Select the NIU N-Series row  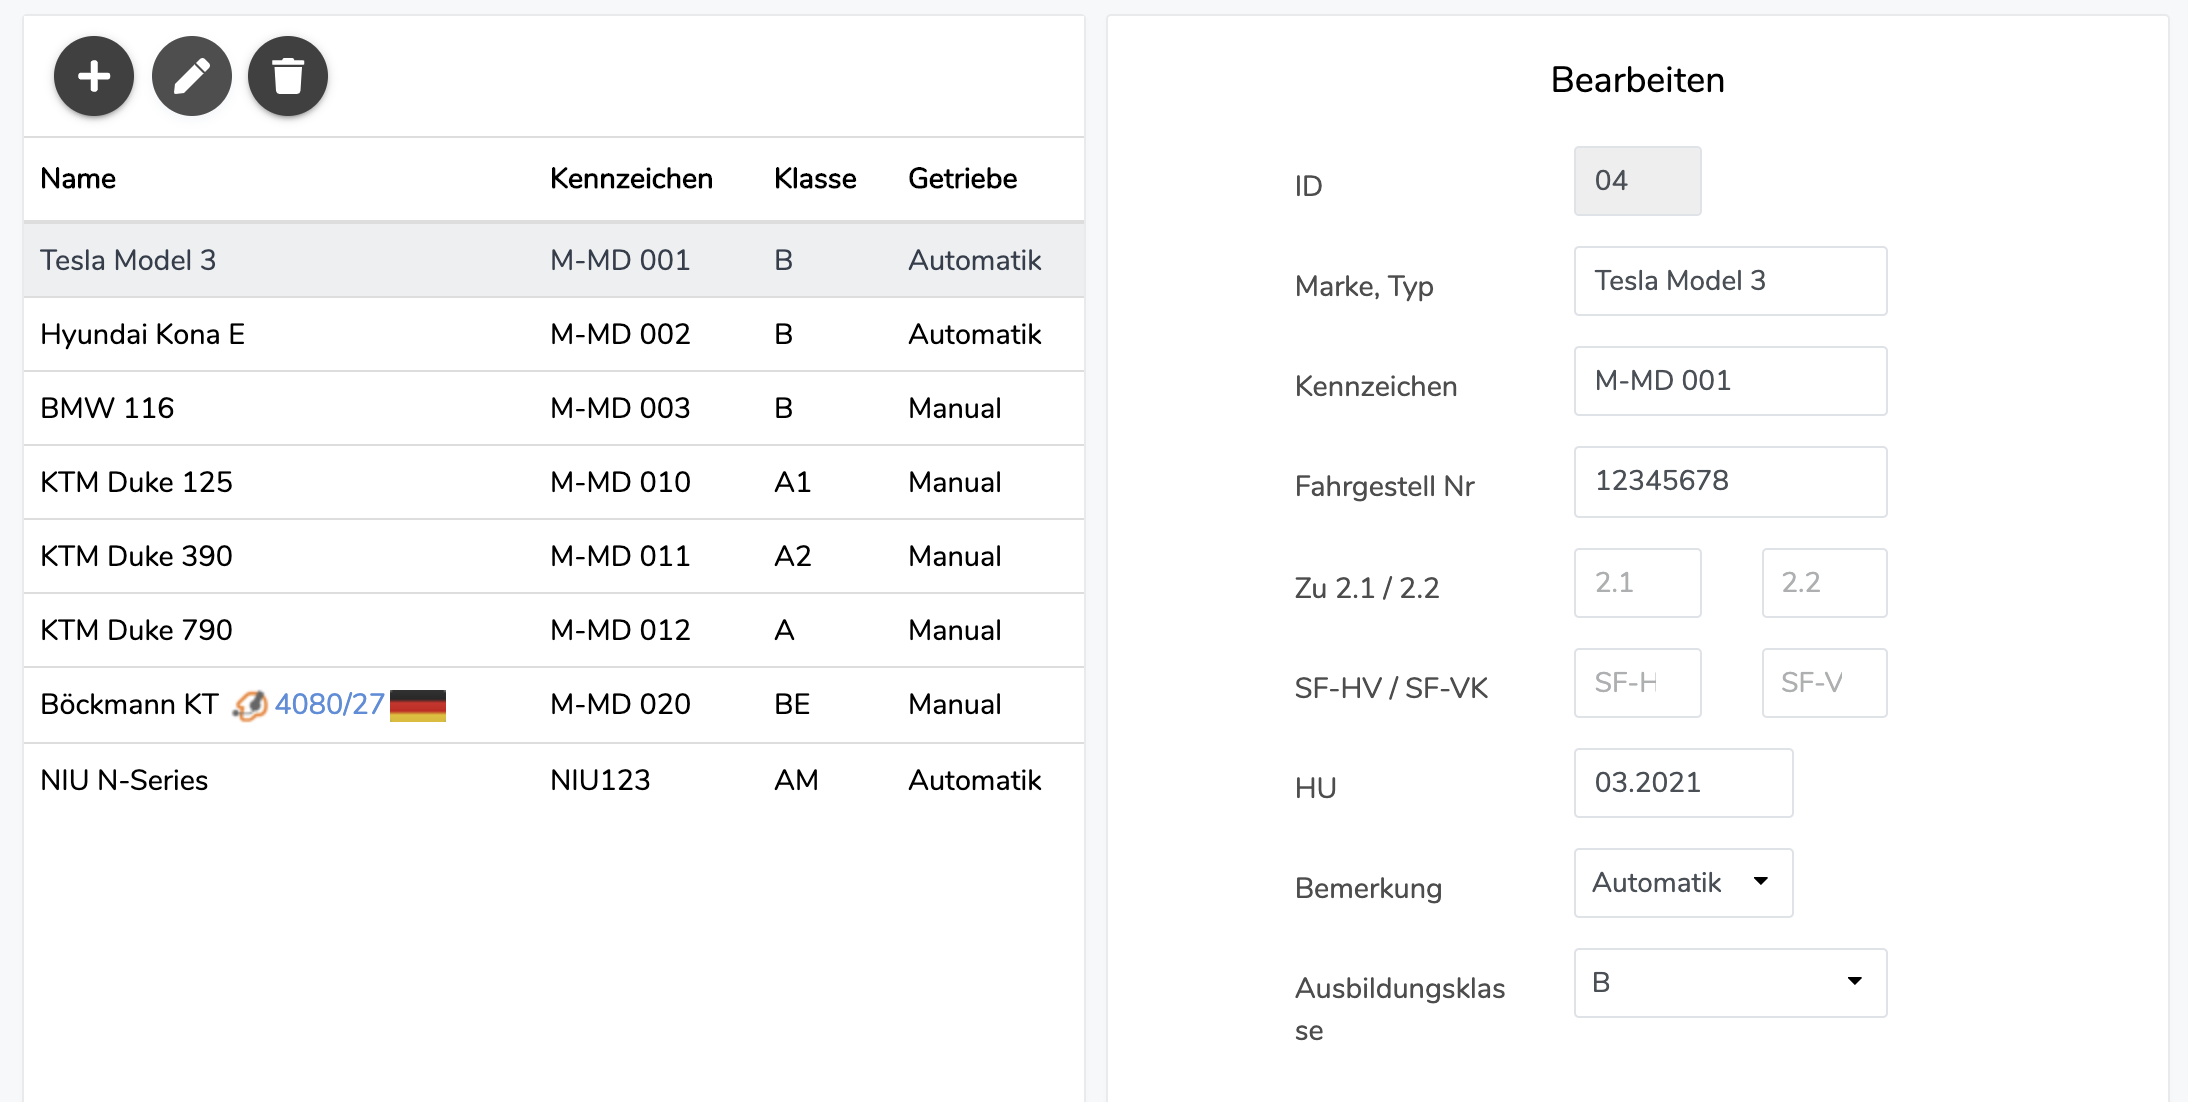(x=553, y=780)
